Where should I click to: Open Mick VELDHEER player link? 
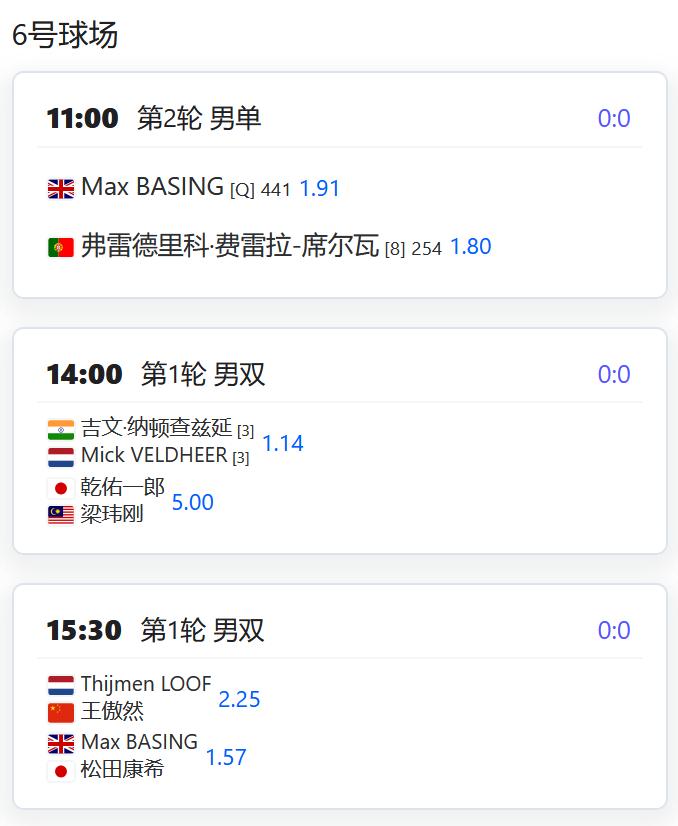pos(154,455)
